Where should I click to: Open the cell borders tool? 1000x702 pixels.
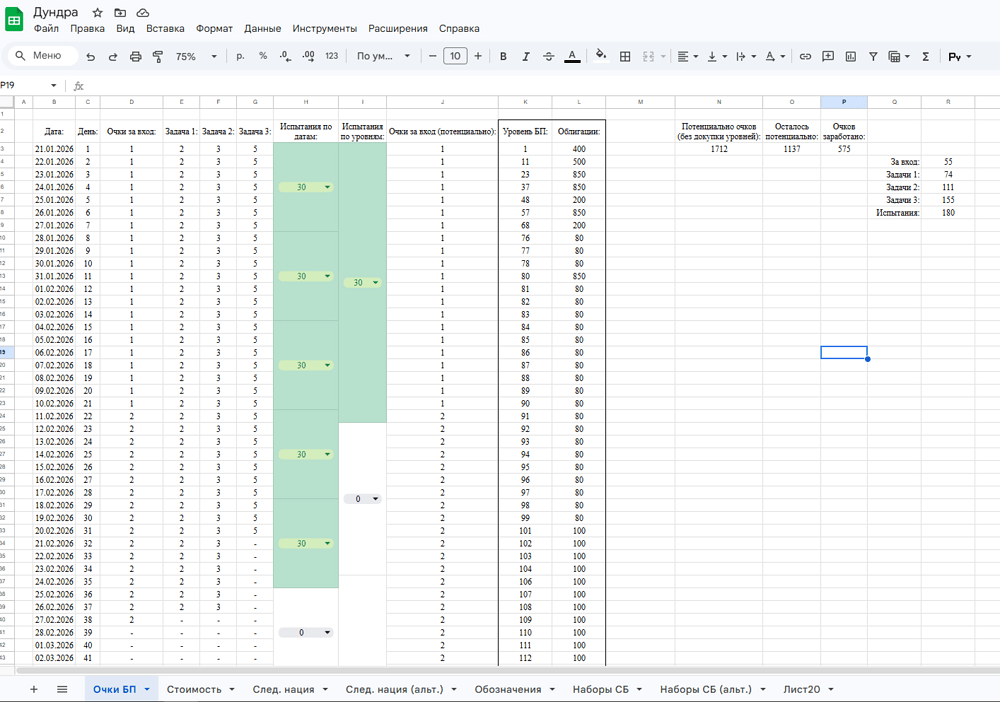(625, 57)
